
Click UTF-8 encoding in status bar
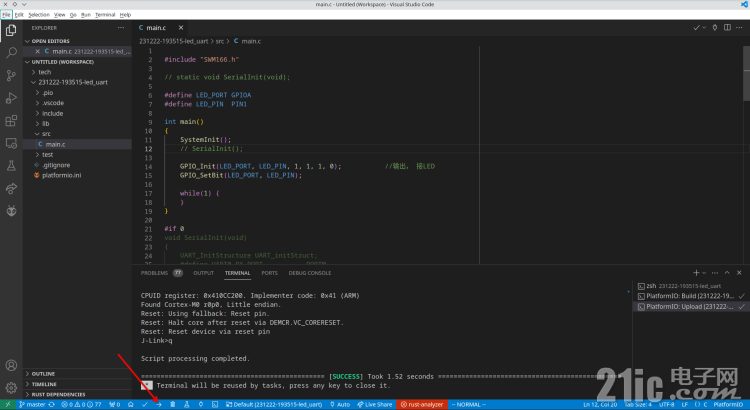click(666, 404)
